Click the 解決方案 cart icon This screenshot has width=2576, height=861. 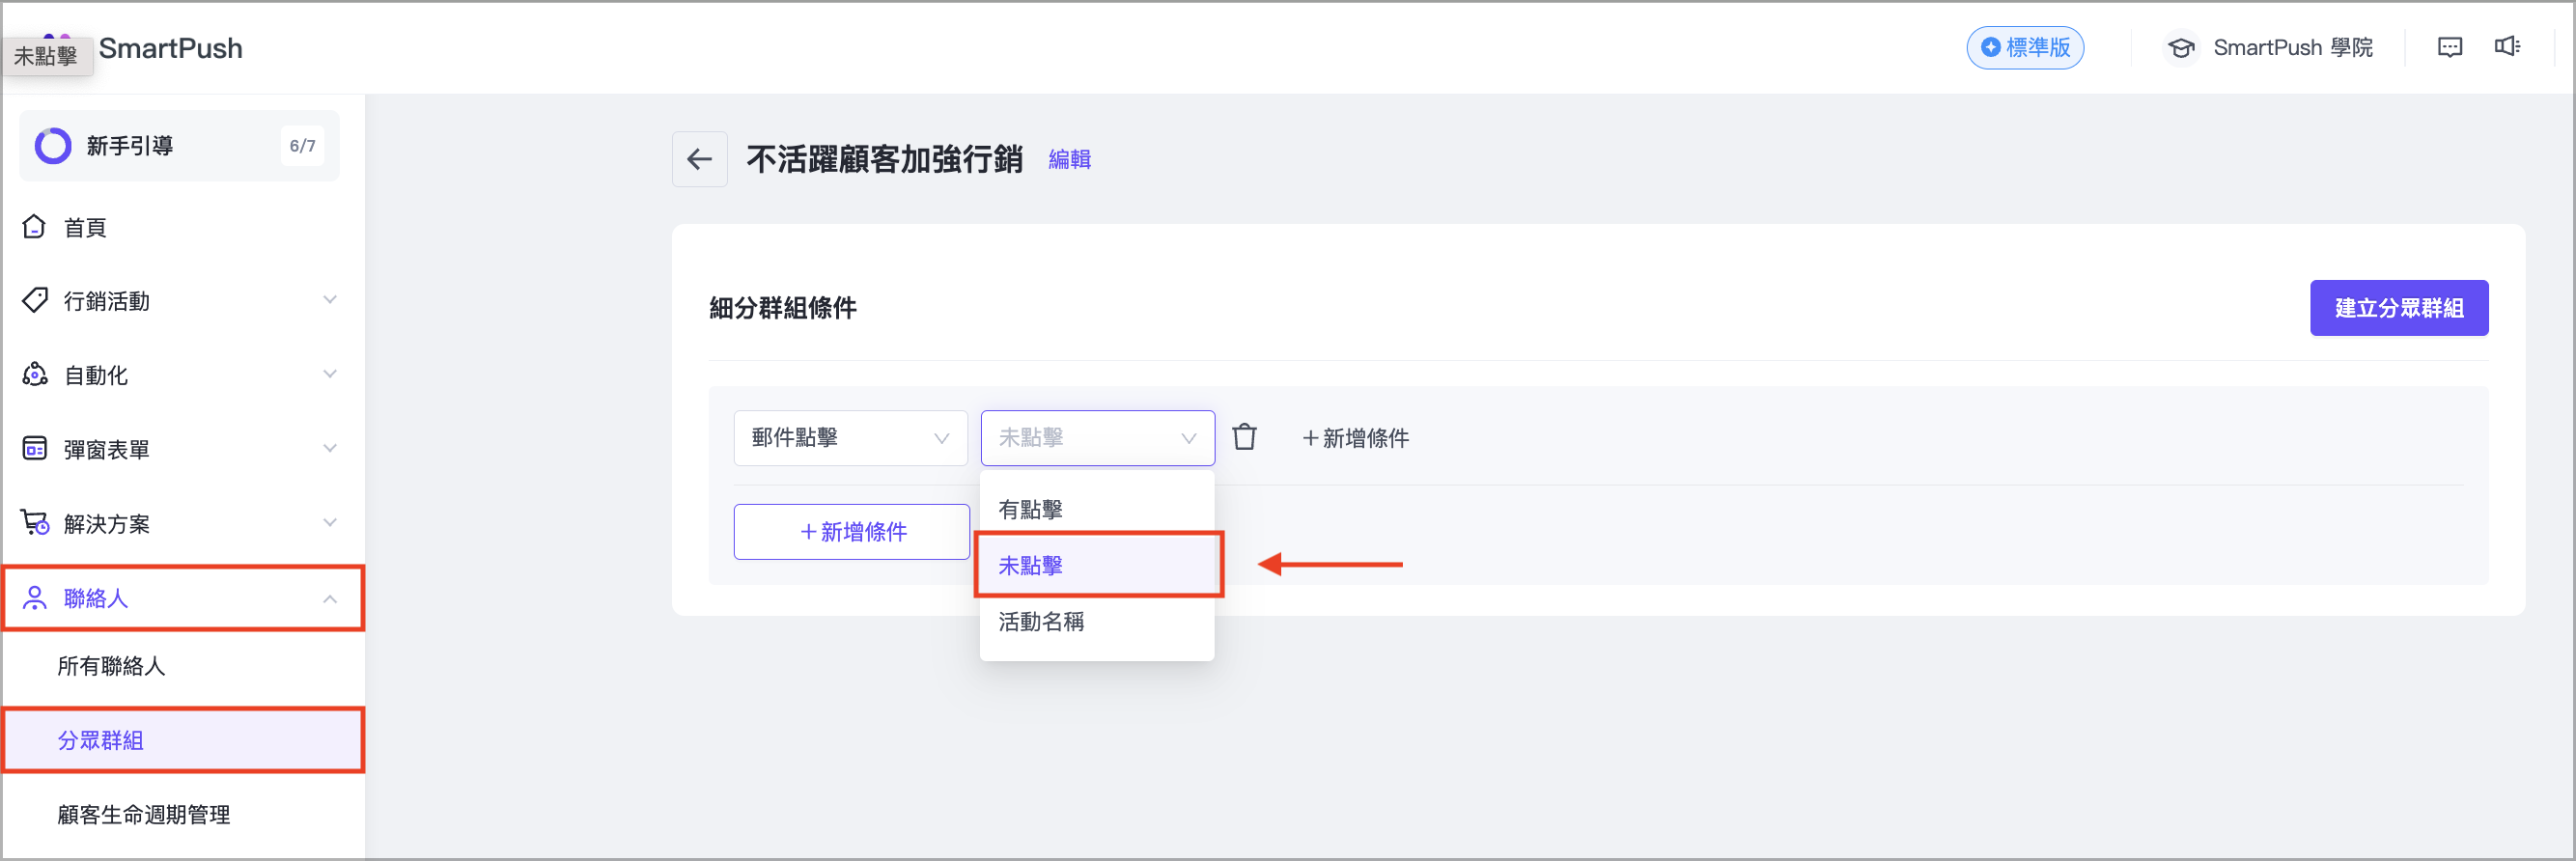(x=35, y=523)
